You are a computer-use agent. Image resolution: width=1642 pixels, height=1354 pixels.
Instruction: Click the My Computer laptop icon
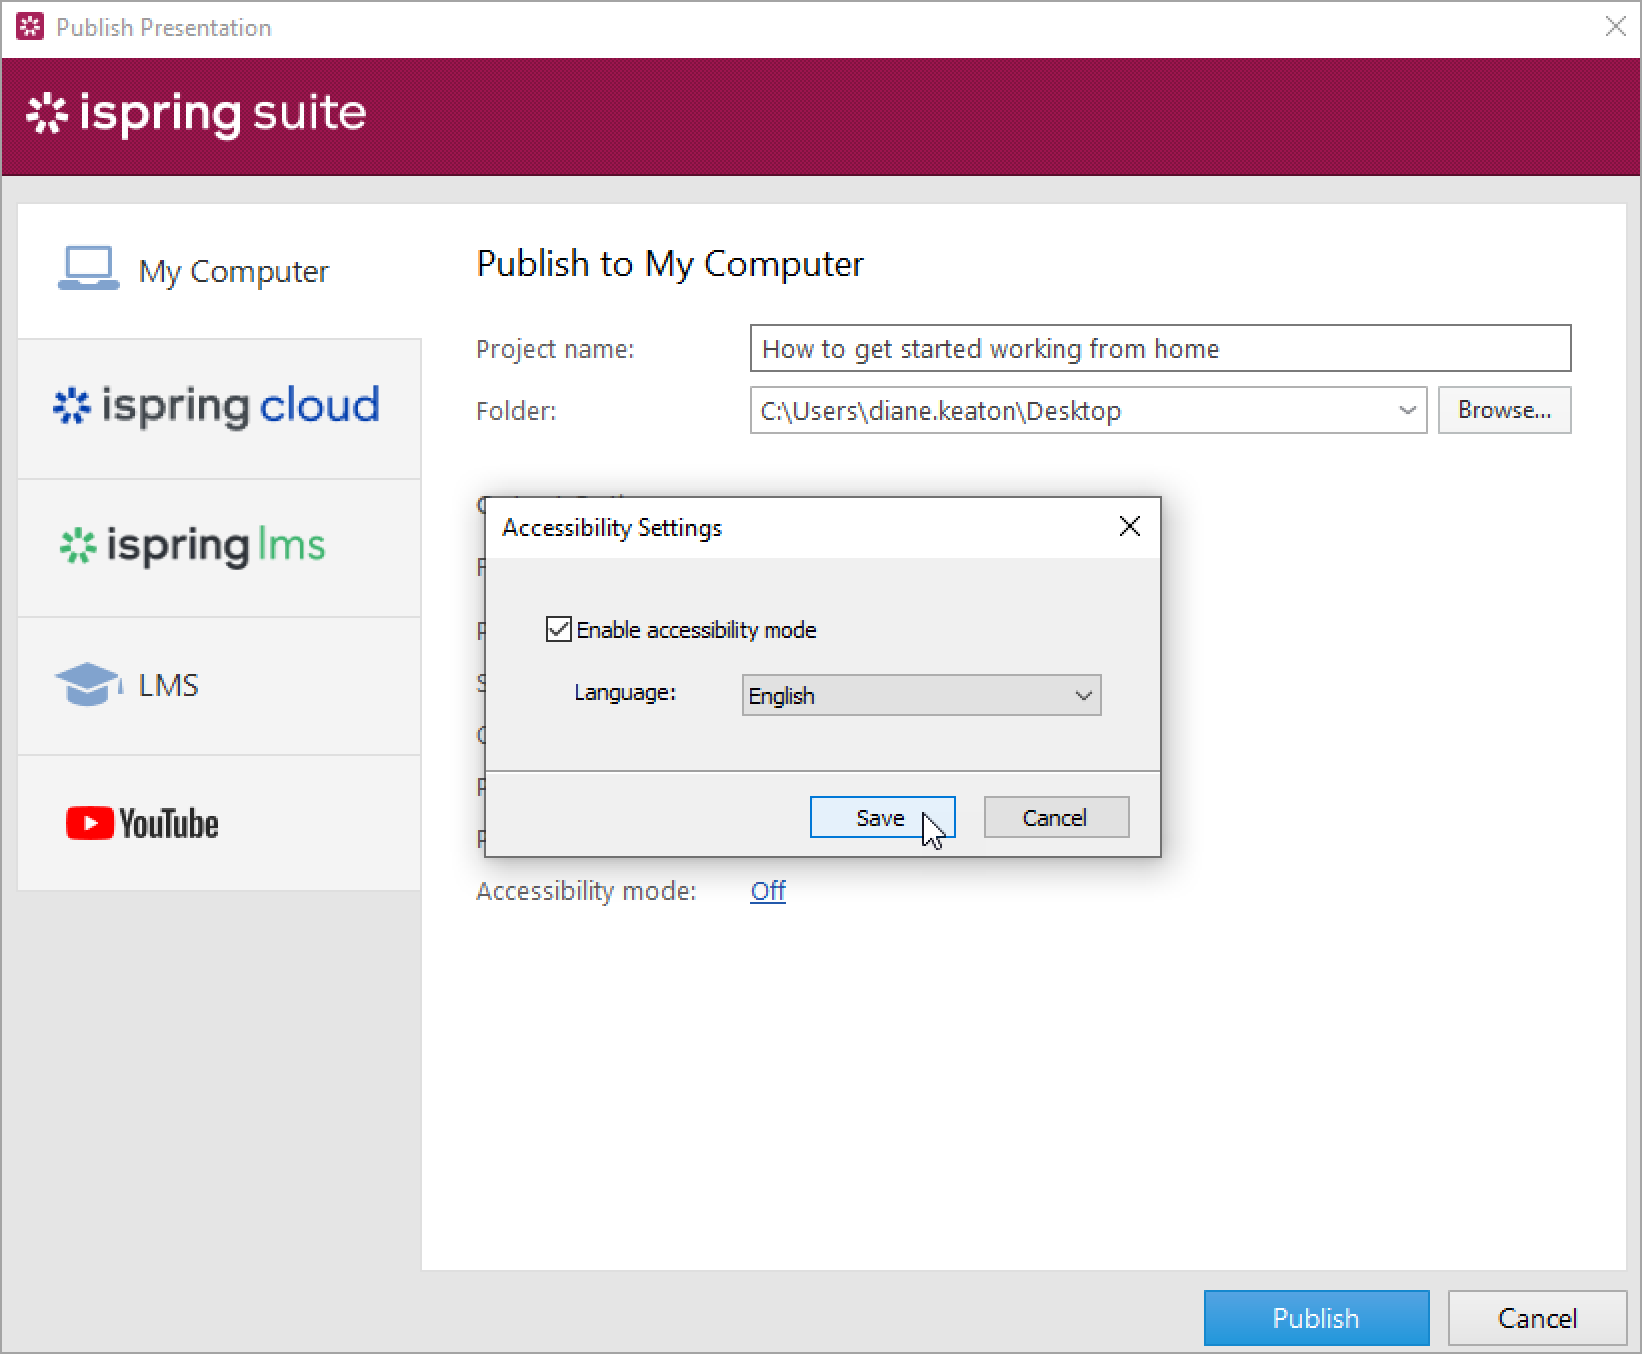88,269
